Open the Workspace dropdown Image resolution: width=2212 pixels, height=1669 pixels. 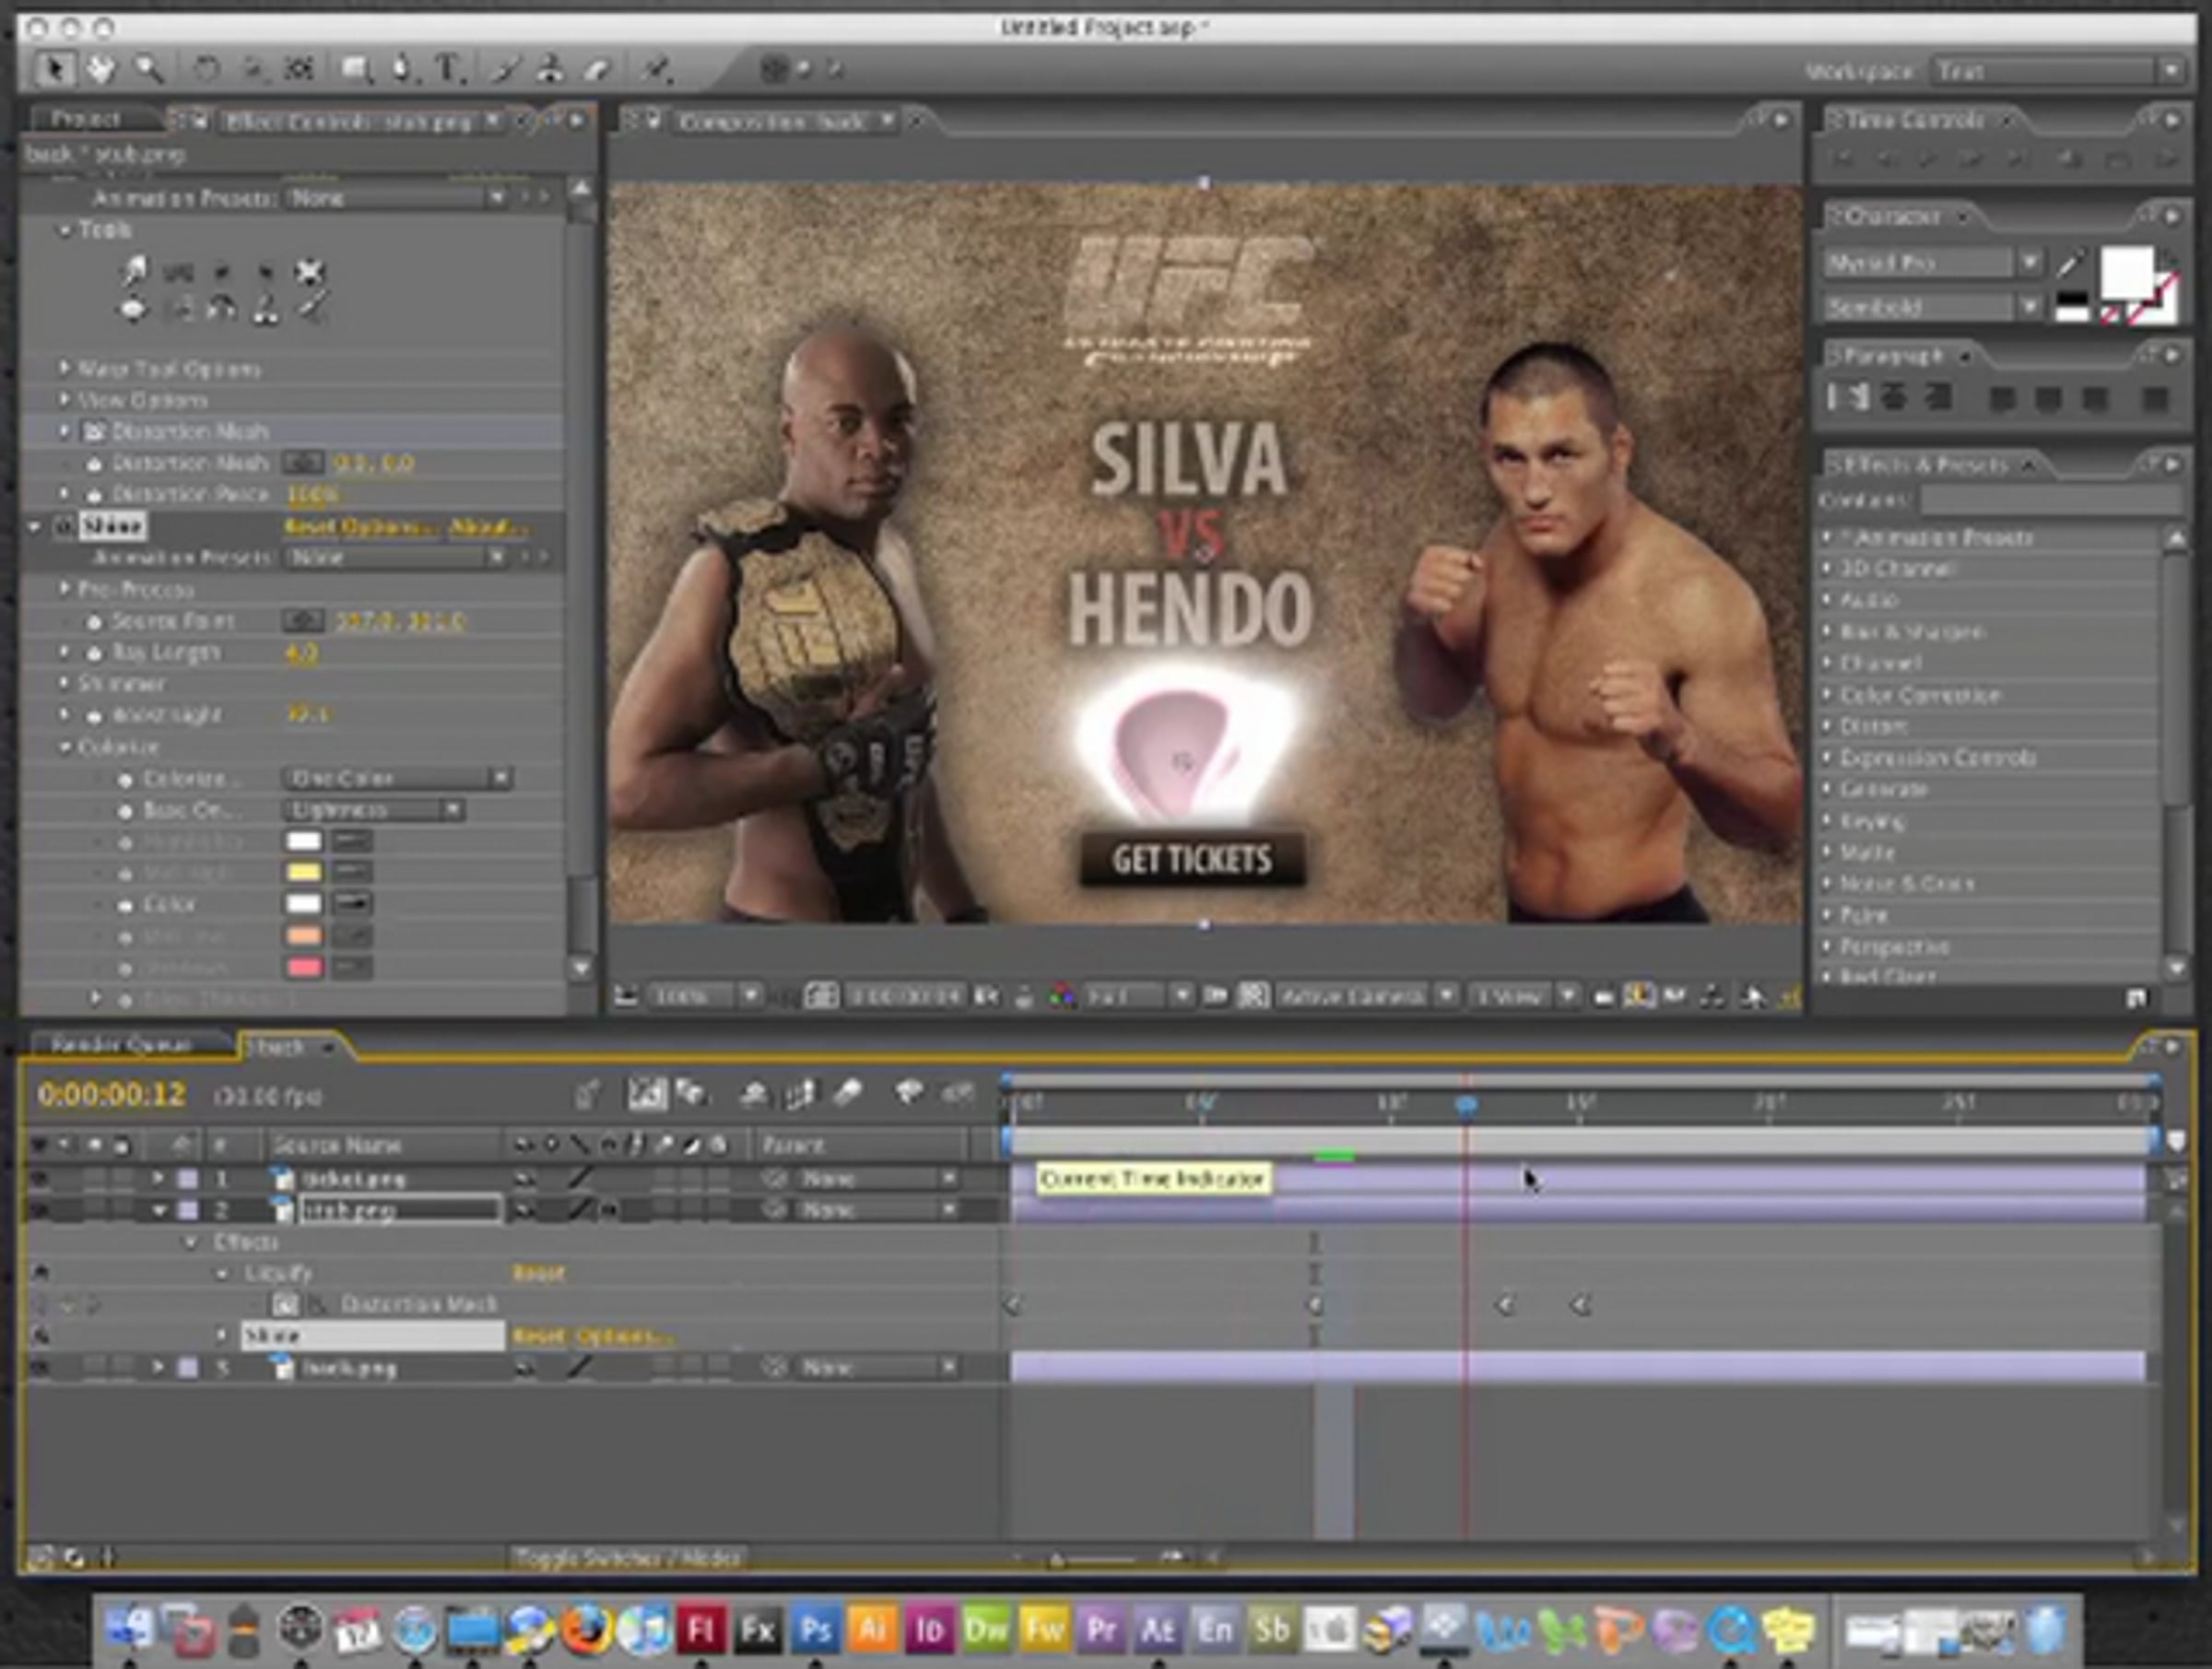[2057, 71]
